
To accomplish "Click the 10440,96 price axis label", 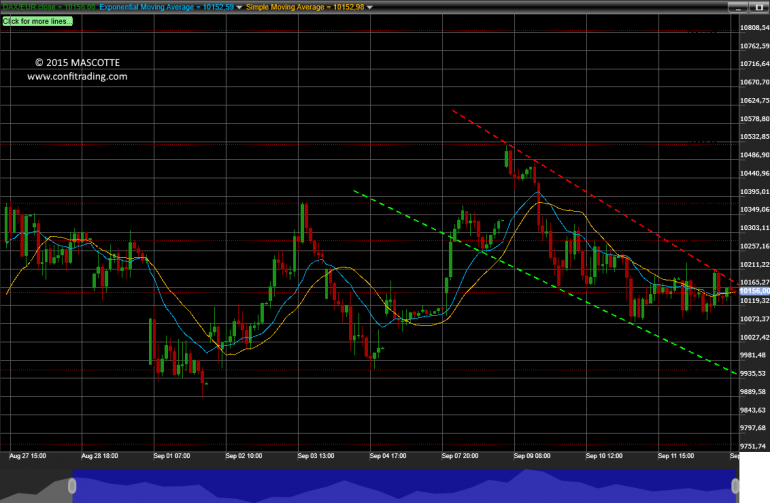I will (755, 173).
